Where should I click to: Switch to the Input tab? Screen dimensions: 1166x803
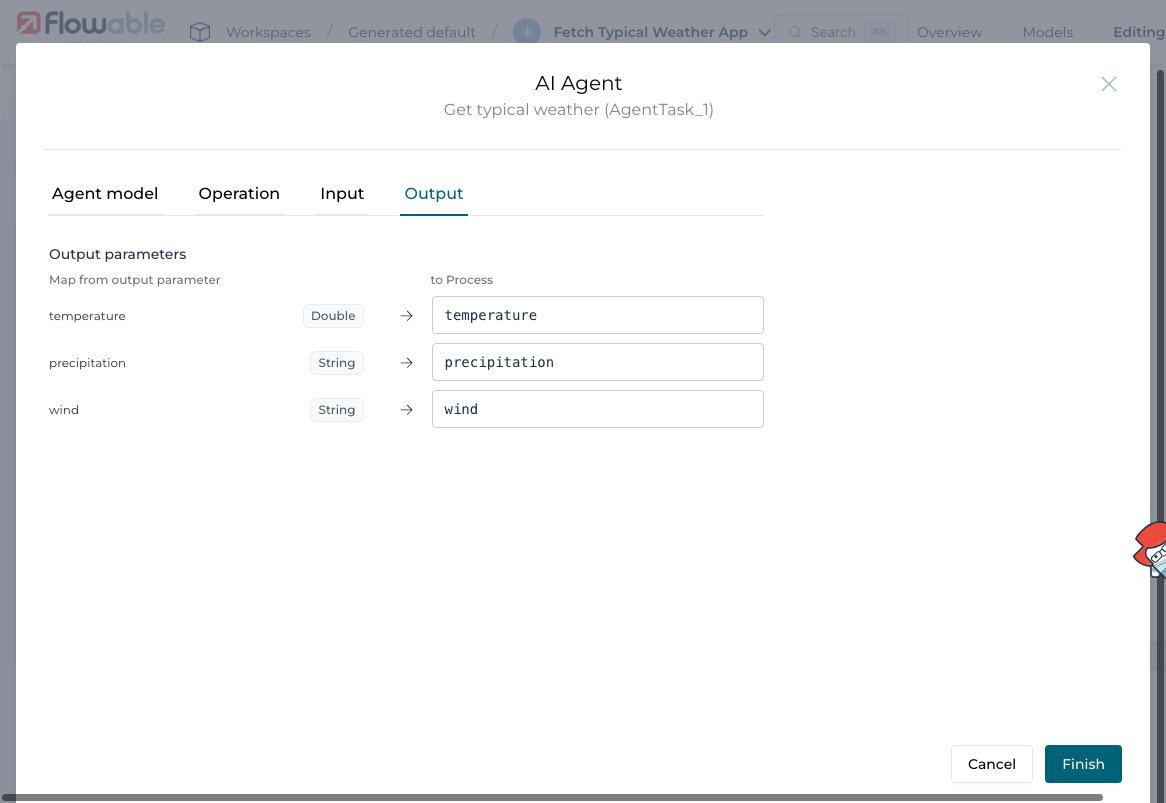[x=342, y=193]
